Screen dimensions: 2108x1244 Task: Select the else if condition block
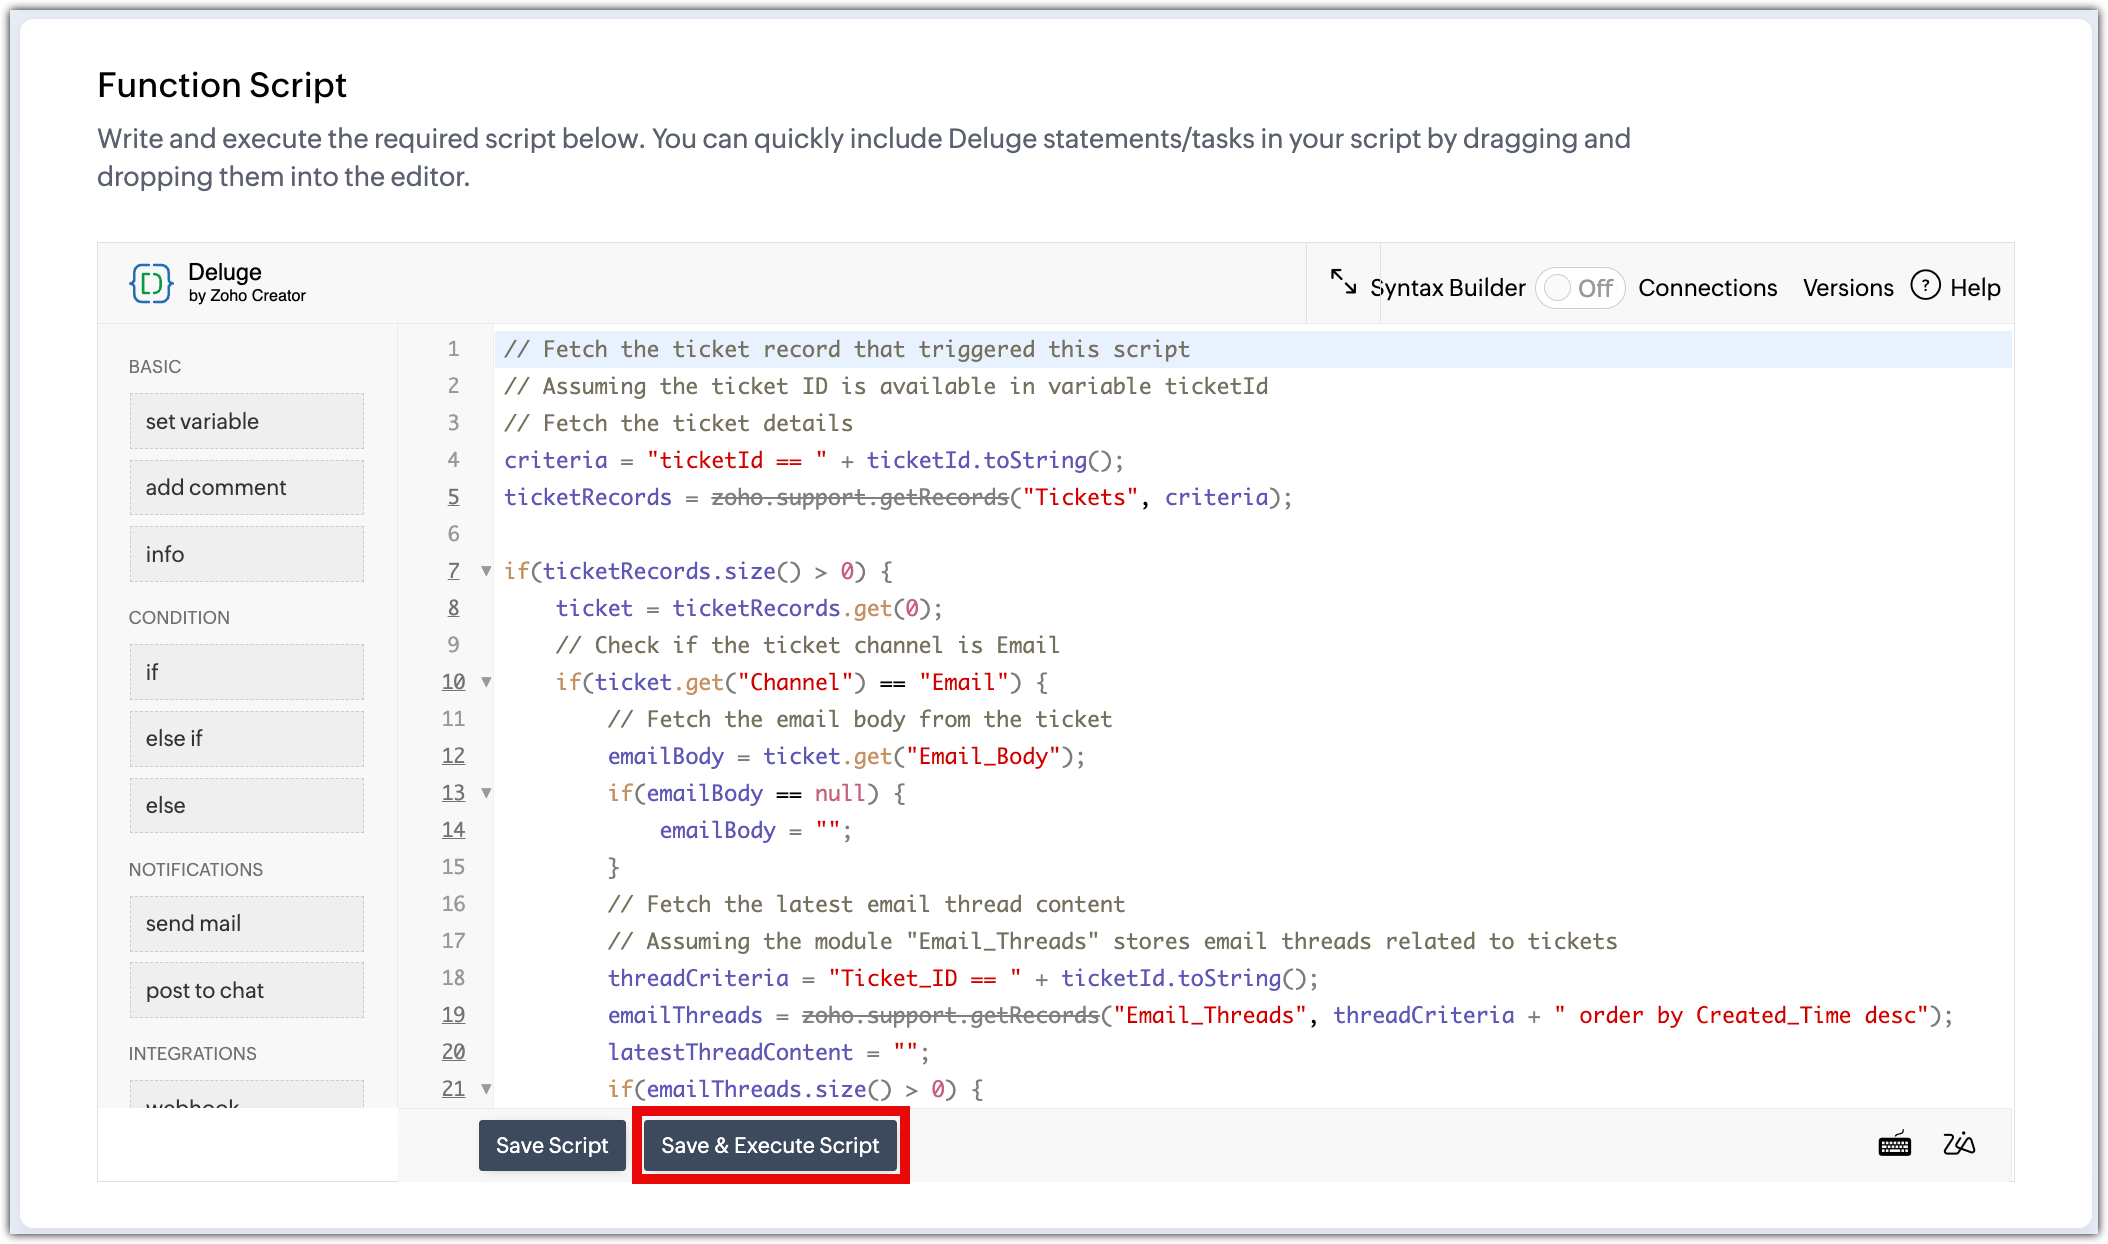pos(246,738)
